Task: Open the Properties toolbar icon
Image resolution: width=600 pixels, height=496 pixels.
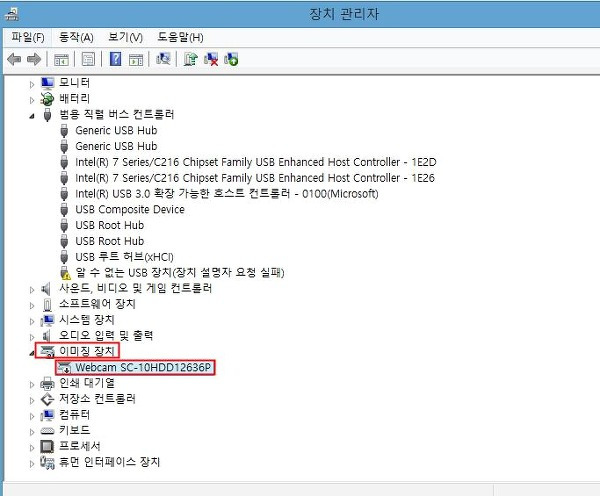Action: (88, 59)
